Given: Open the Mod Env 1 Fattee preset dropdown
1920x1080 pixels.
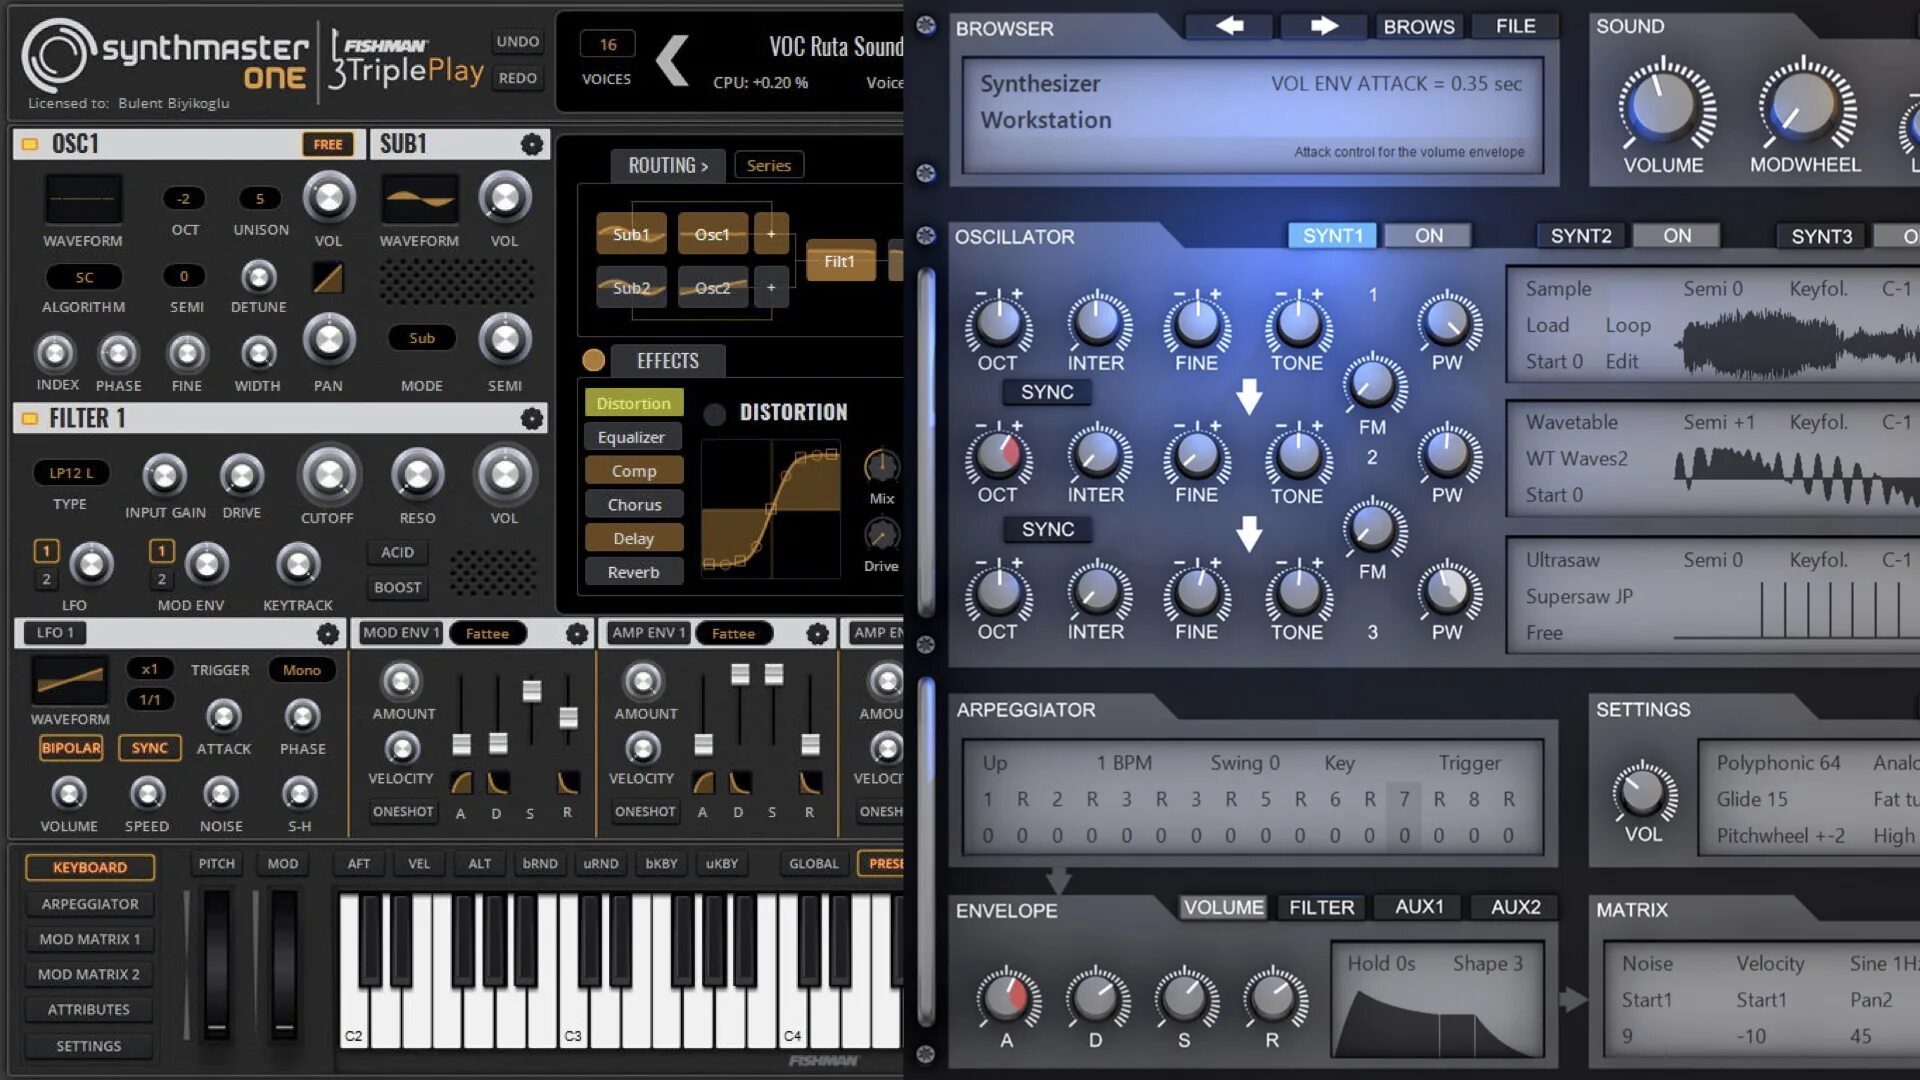Looking at the screenshot, I should coord(487,633).
